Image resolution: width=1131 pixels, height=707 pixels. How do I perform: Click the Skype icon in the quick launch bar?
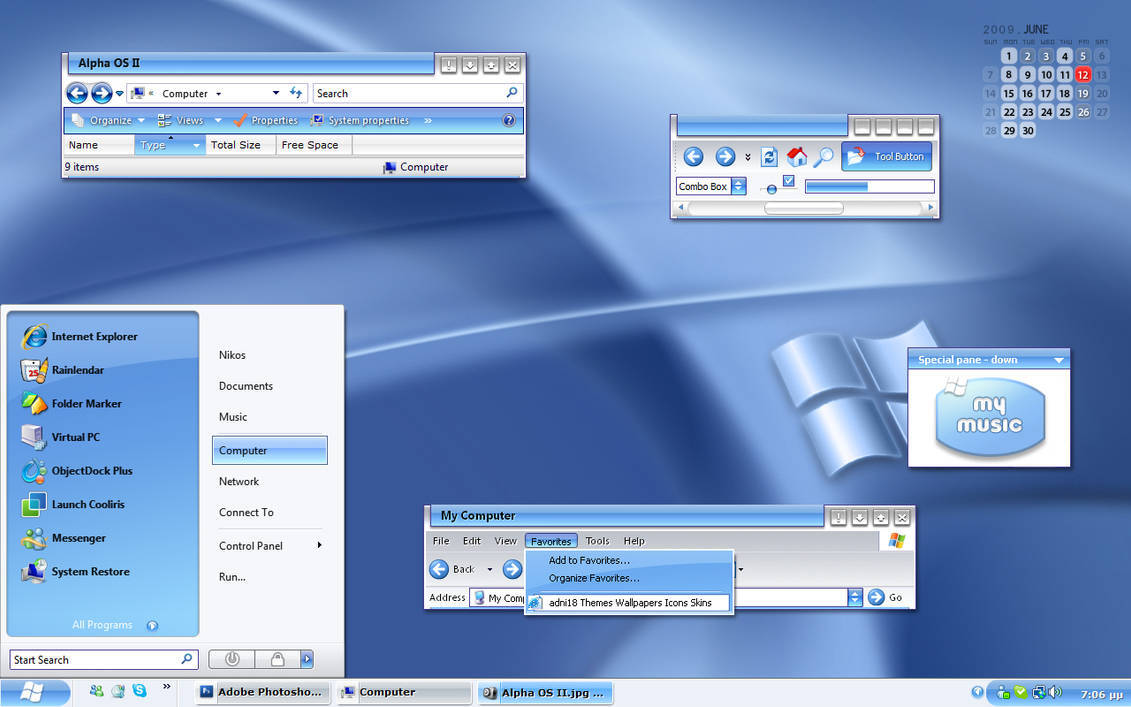(x=139, y=691)
